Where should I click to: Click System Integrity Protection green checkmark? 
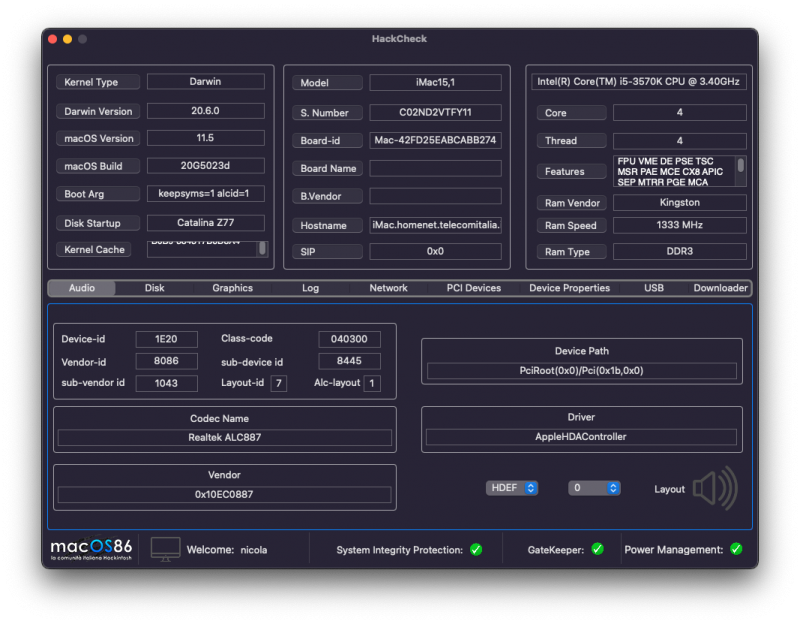tap(476, 549)
